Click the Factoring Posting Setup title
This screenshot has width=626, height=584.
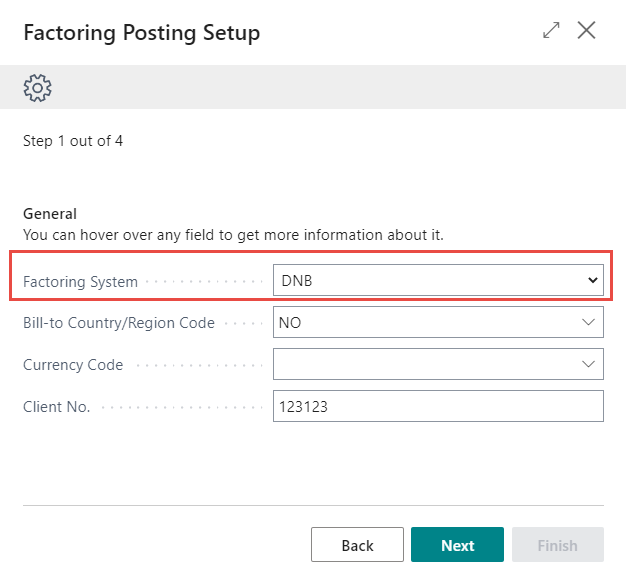tap(141, 33)
